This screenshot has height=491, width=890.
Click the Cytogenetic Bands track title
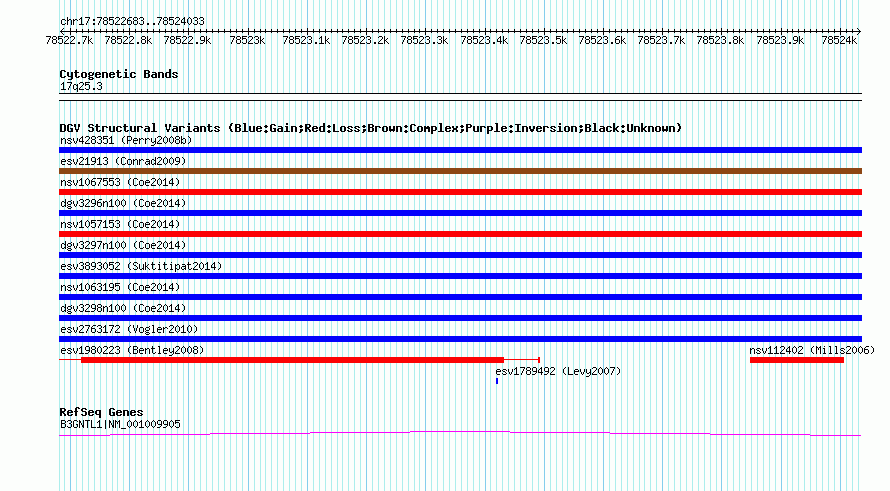(119, 74)
